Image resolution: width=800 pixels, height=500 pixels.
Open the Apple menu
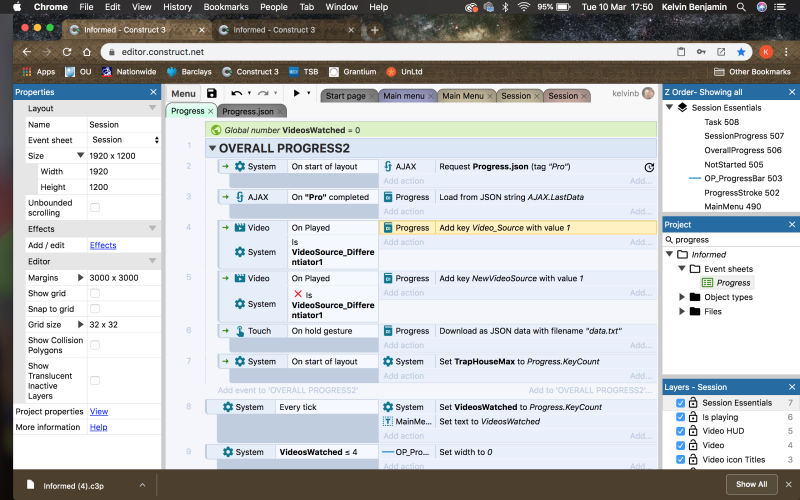click(17, 7)
